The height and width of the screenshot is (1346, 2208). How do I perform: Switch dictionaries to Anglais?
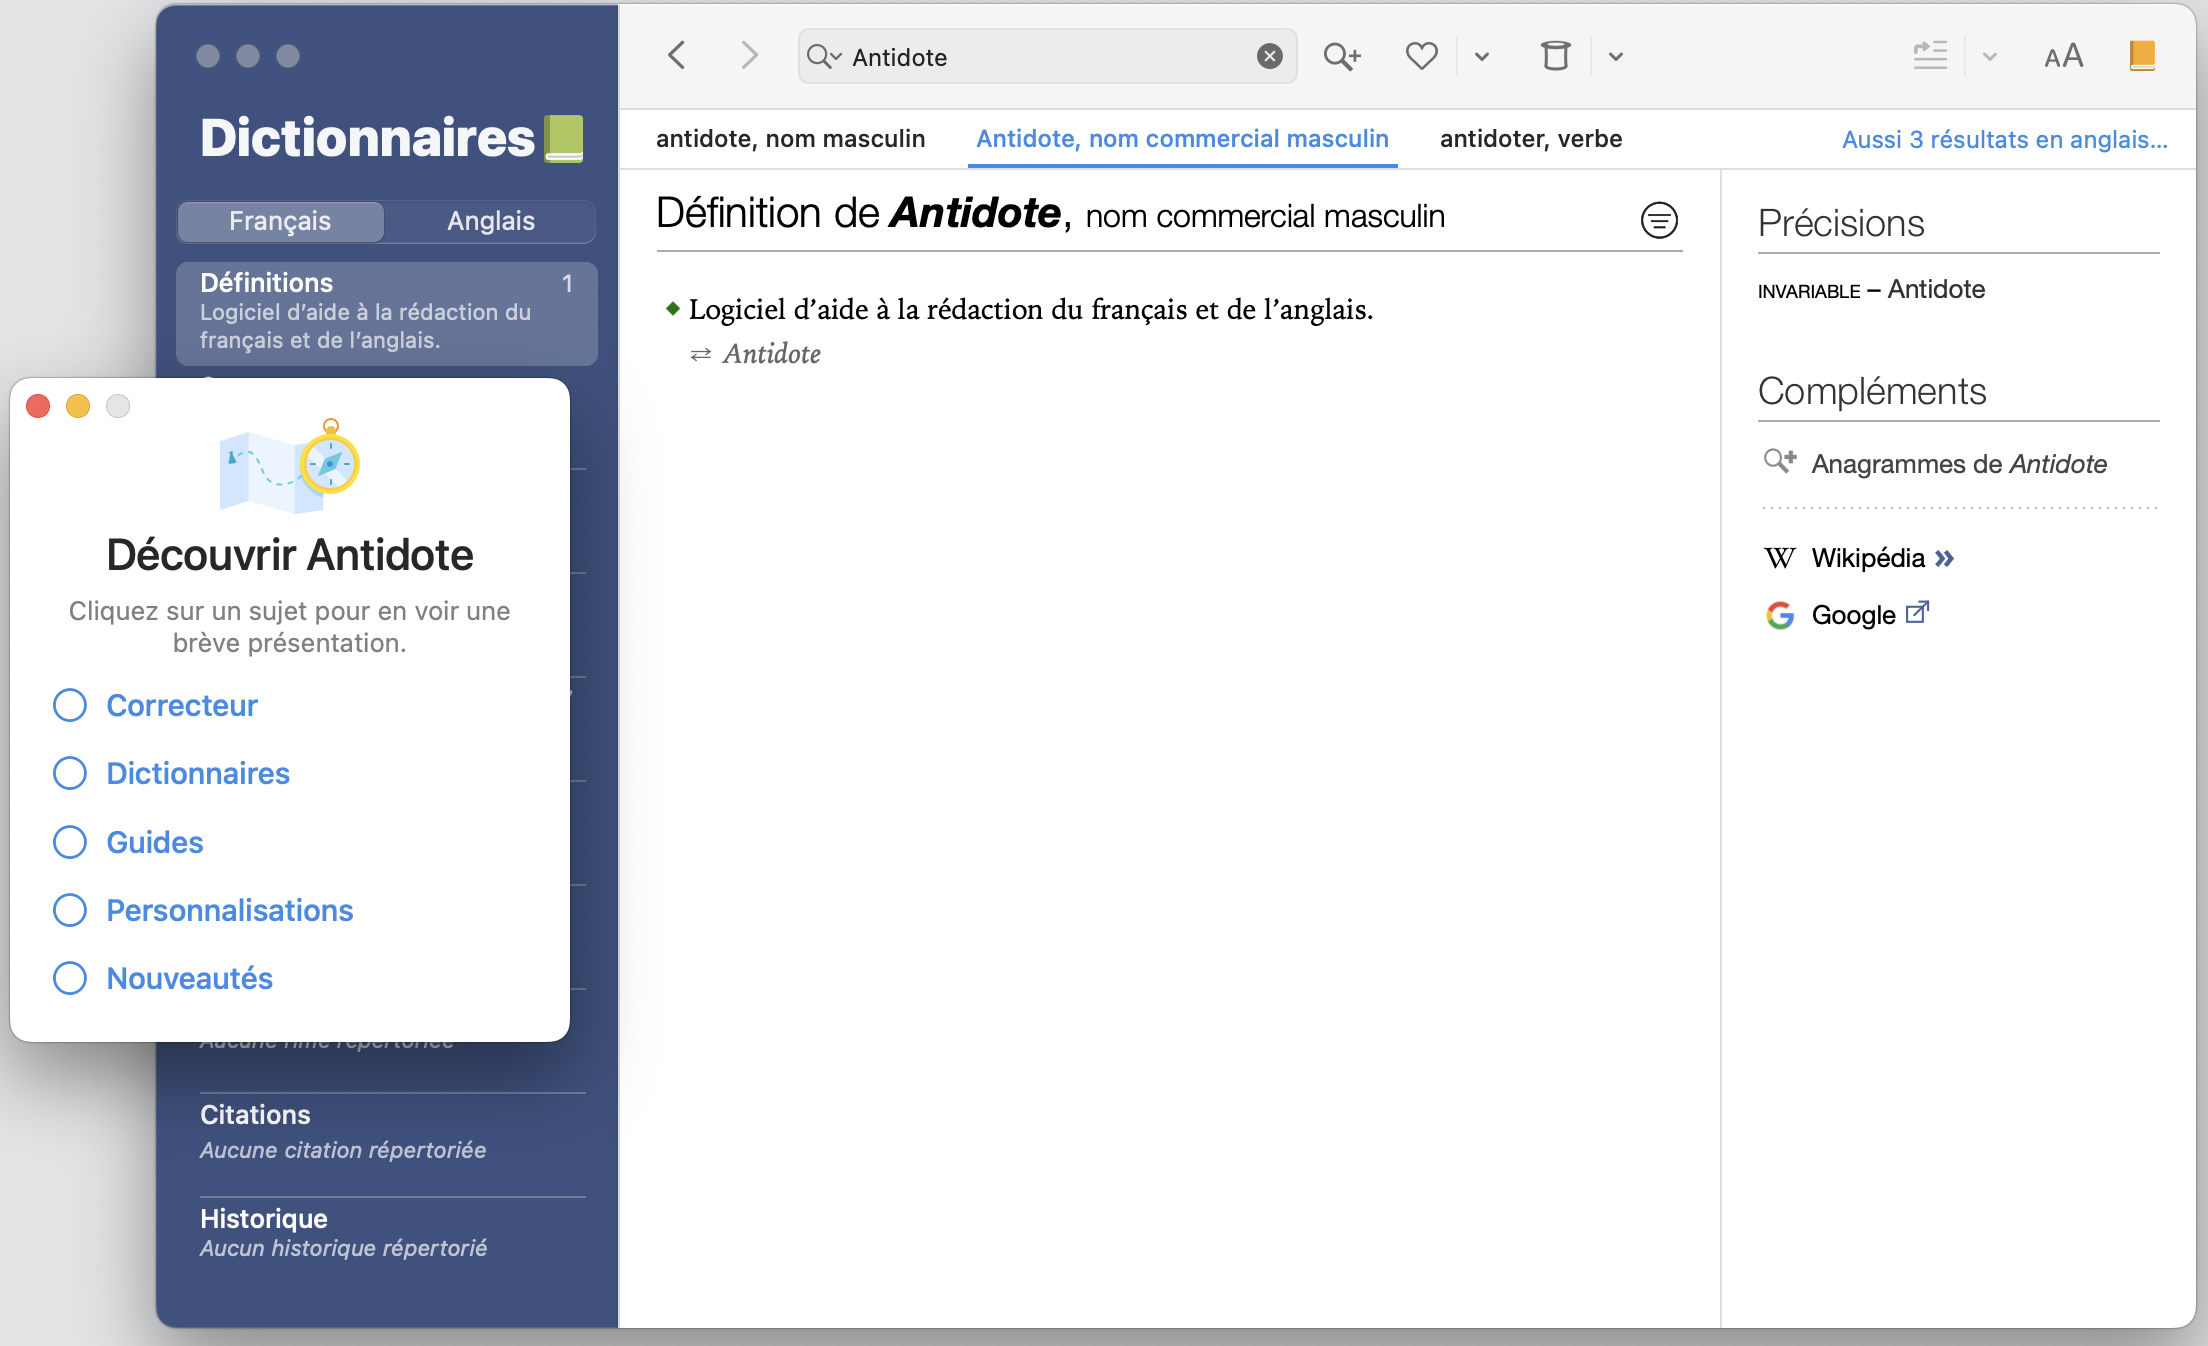click(490, 221)
